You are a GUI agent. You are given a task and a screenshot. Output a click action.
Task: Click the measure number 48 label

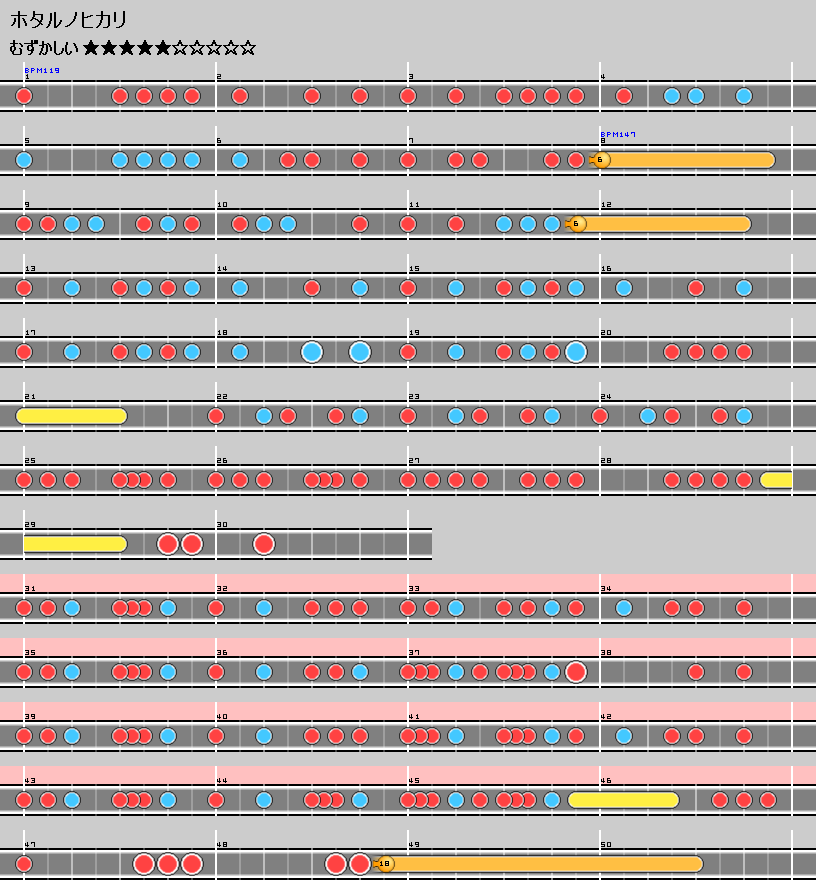(x=222, y=844)
